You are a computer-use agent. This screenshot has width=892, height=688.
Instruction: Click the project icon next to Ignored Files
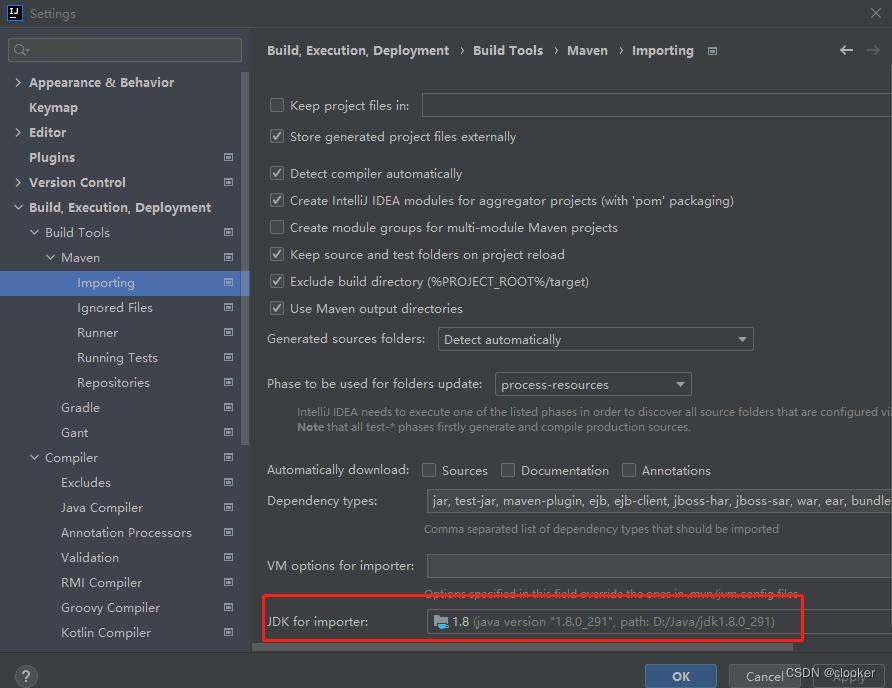[228, 307]
